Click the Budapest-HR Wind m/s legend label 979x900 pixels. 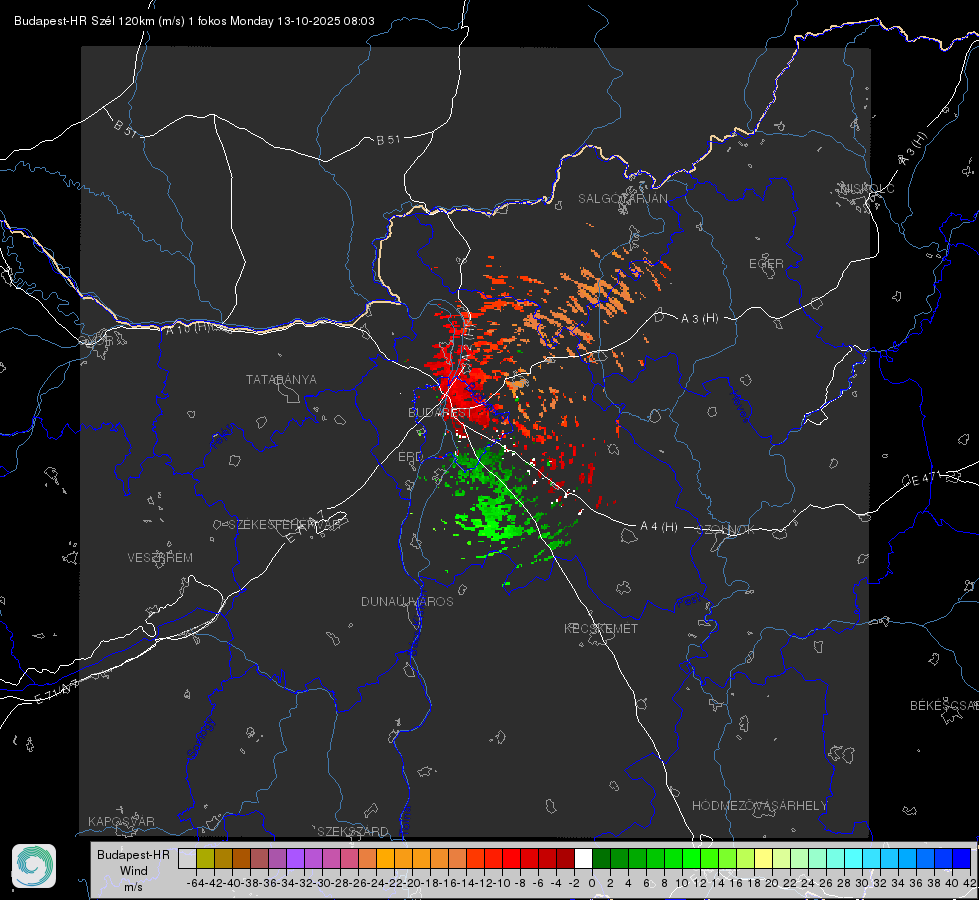click(133, 870)
